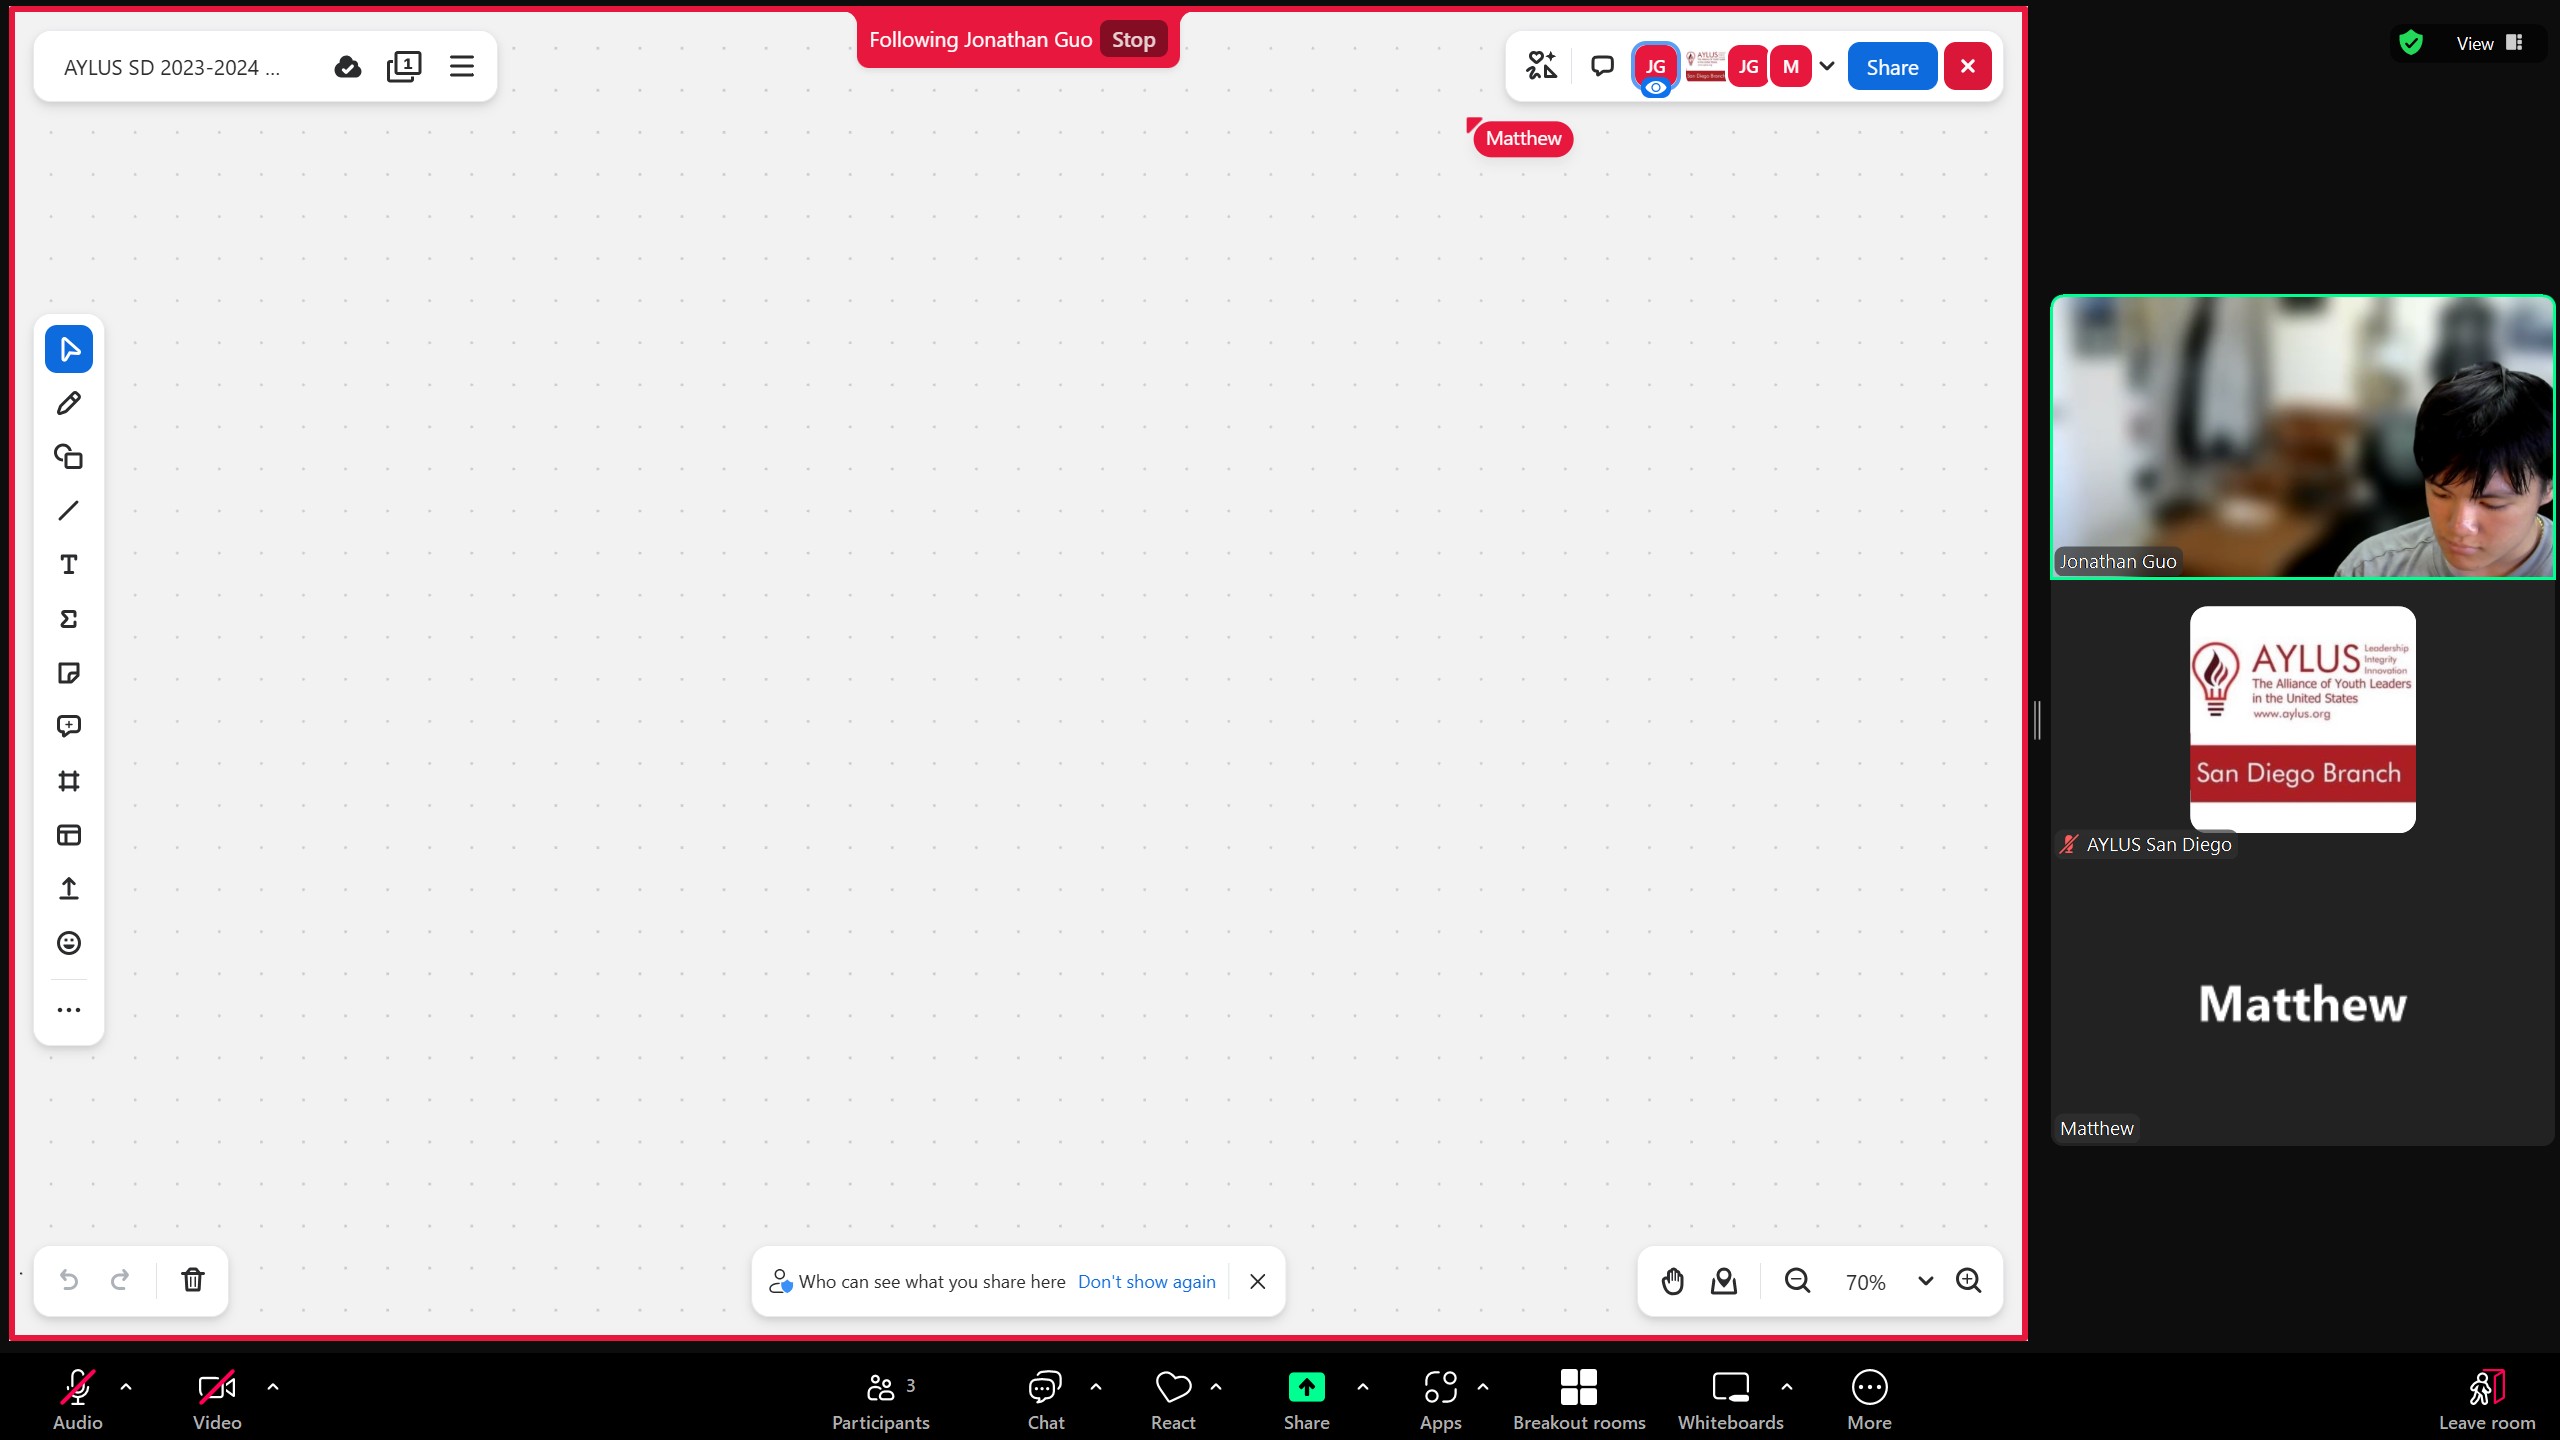Add a sticky note
2560x1440 pixels.
tap(68, 673)
